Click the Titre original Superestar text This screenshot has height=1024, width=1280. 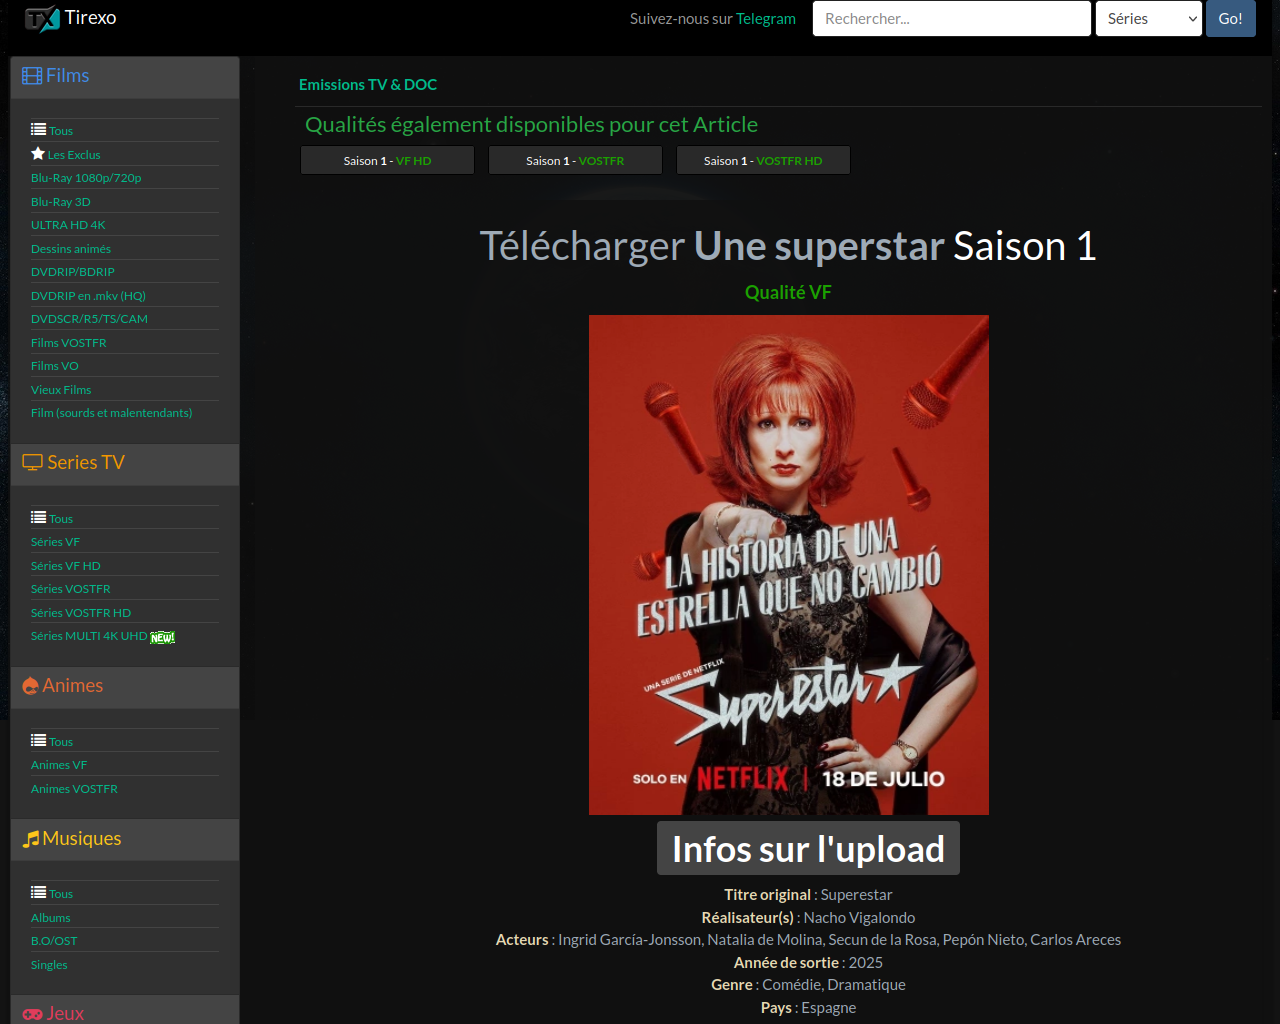(808, 895)
